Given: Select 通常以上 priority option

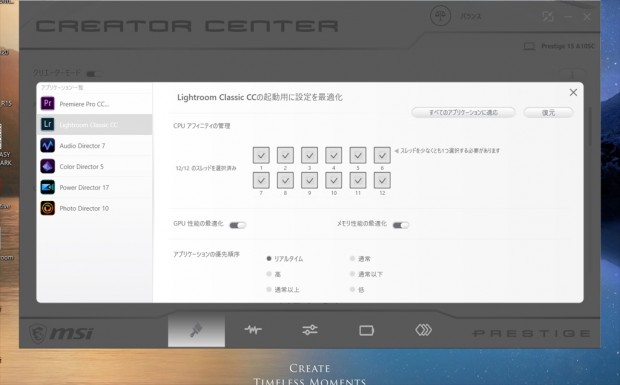Looking at the screenshot, I should tap(283, 289).
